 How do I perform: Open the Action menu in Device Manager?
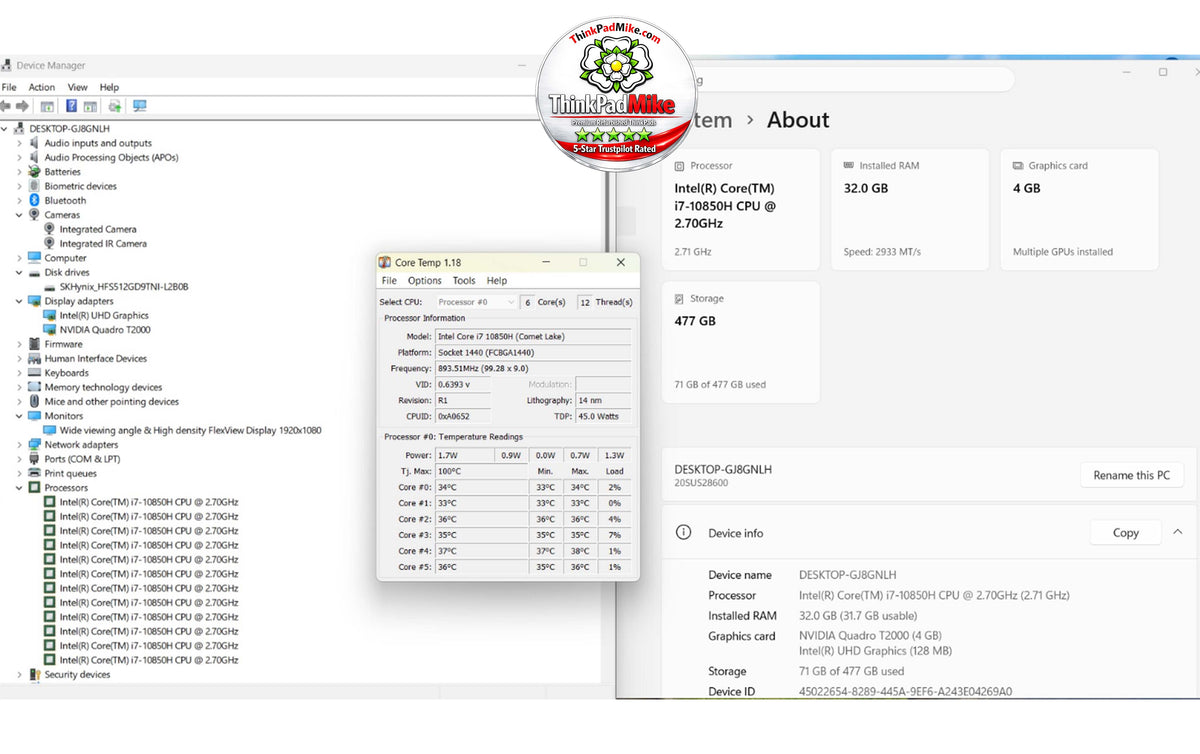pos(42,88)
